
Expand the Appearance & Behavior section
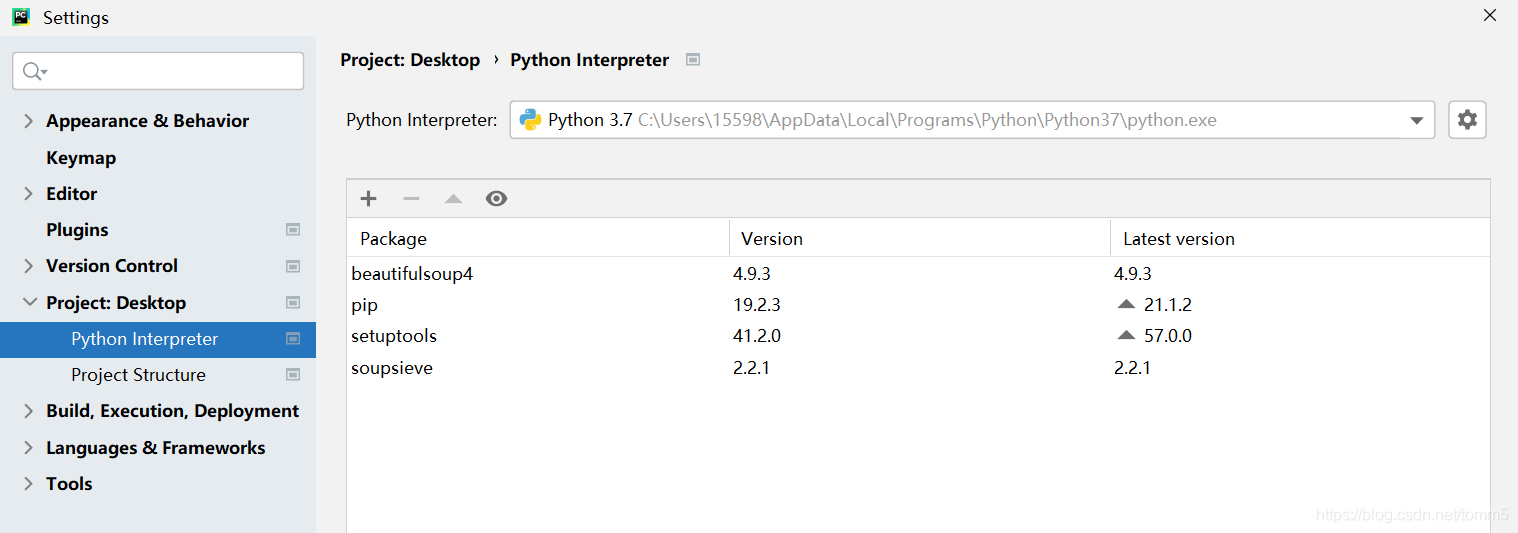click(x=28, y=121)
